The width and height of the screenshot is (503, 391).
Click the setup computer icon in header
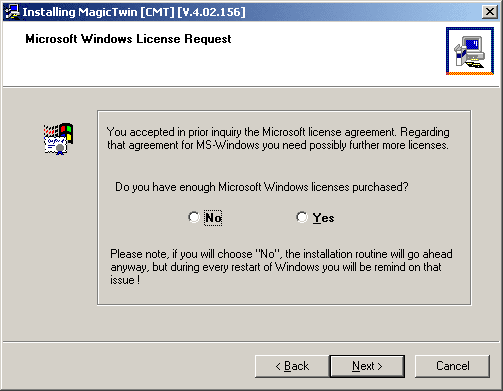point(470,51)
